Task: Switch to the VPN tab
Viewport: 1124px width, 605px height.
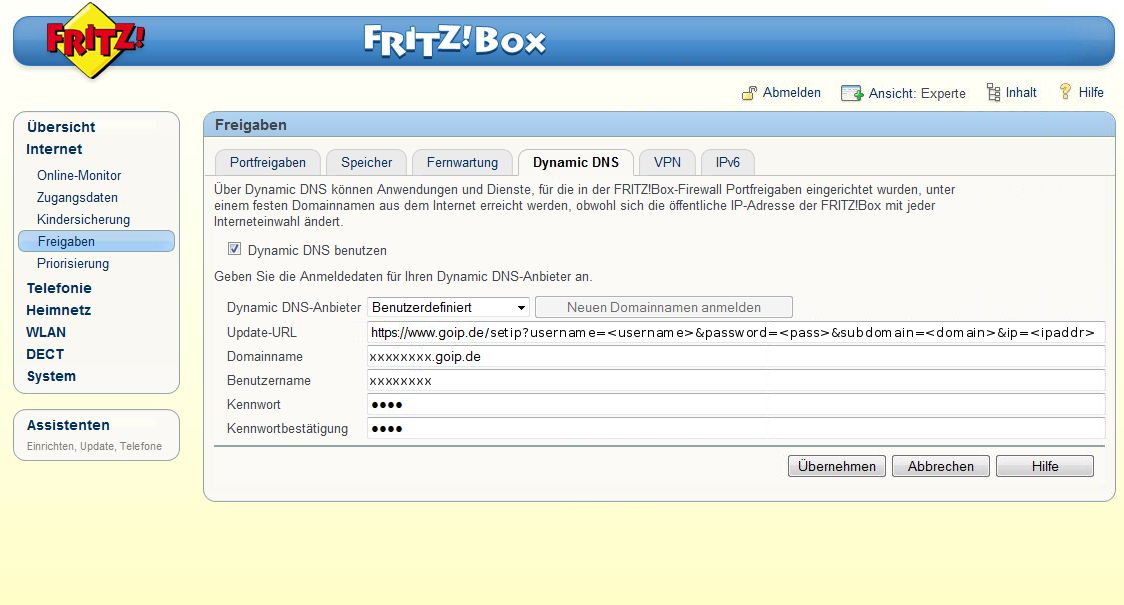Action: [x=667, y=162]
